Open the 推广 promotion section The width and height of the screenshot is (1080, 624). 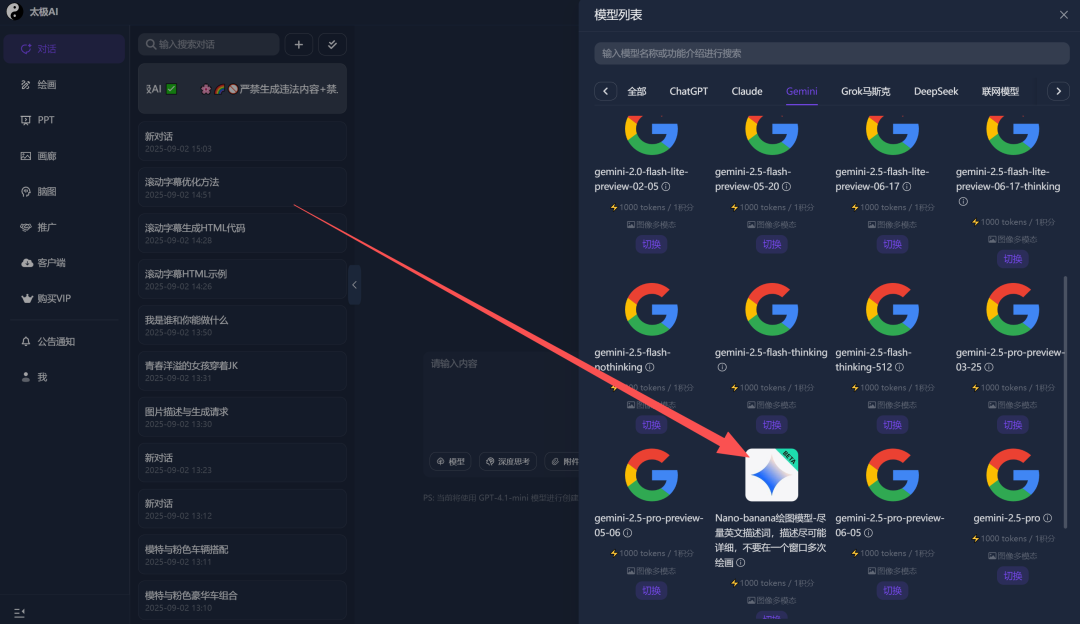pos(64,227)
